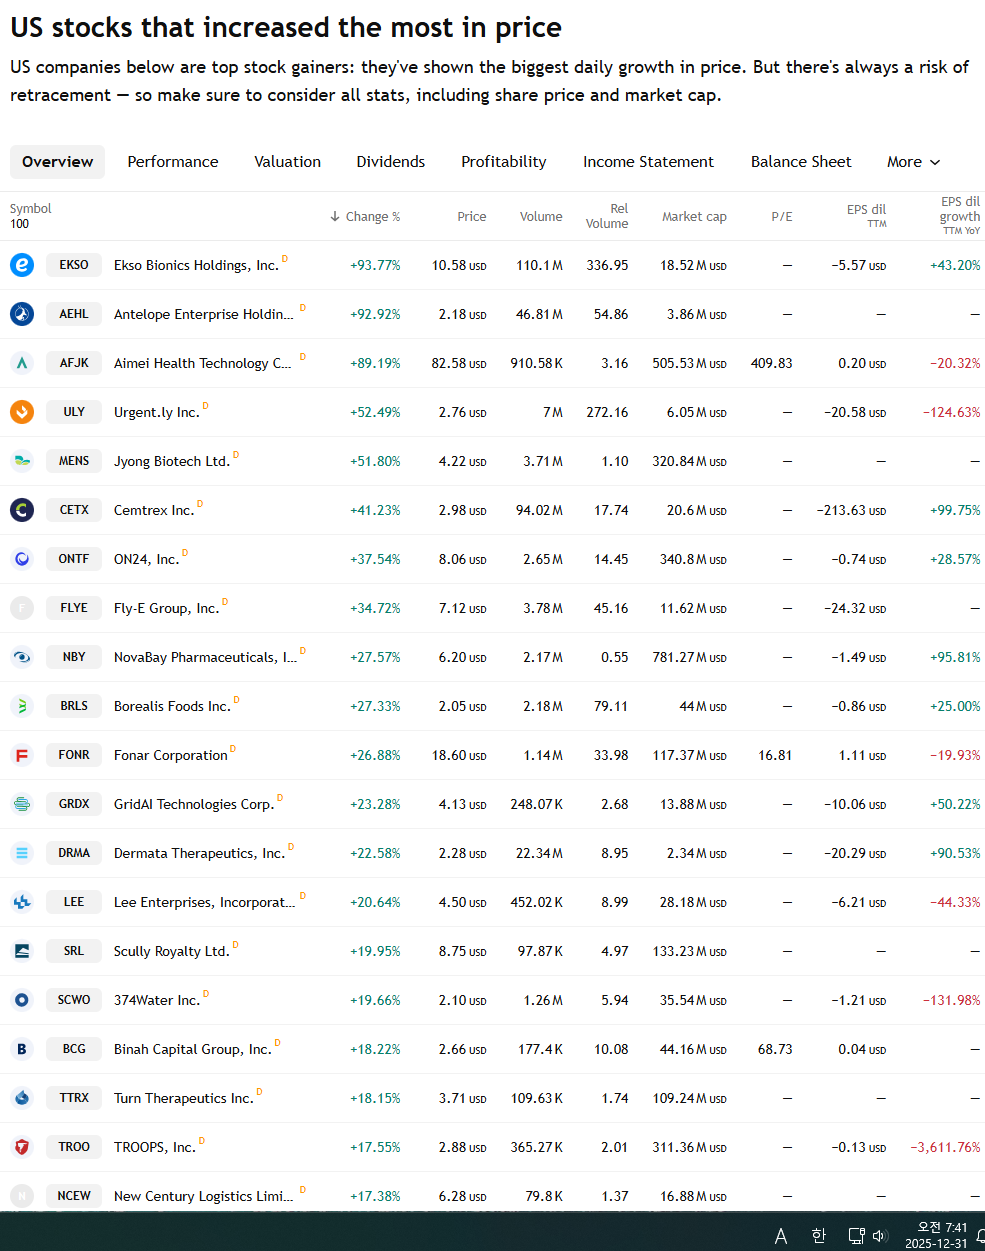Screen dimensions: 985x1251
Task: Click the Ekso Bionics company logo icon
Action: coord(22,265)
